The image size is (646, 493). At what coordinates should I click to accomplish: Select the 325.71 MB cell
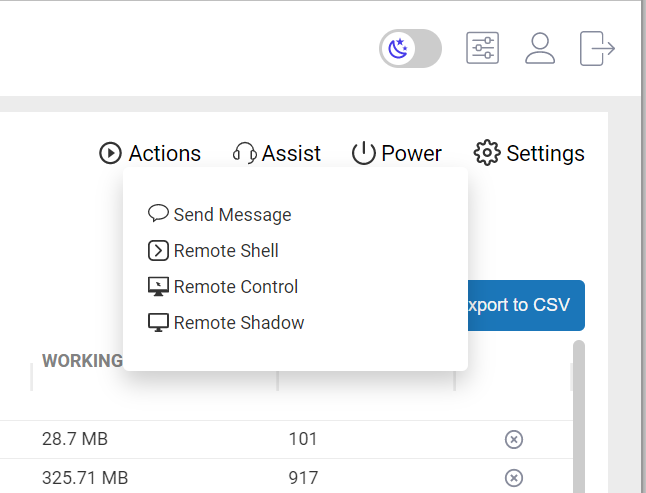click(x=85, y=478)
